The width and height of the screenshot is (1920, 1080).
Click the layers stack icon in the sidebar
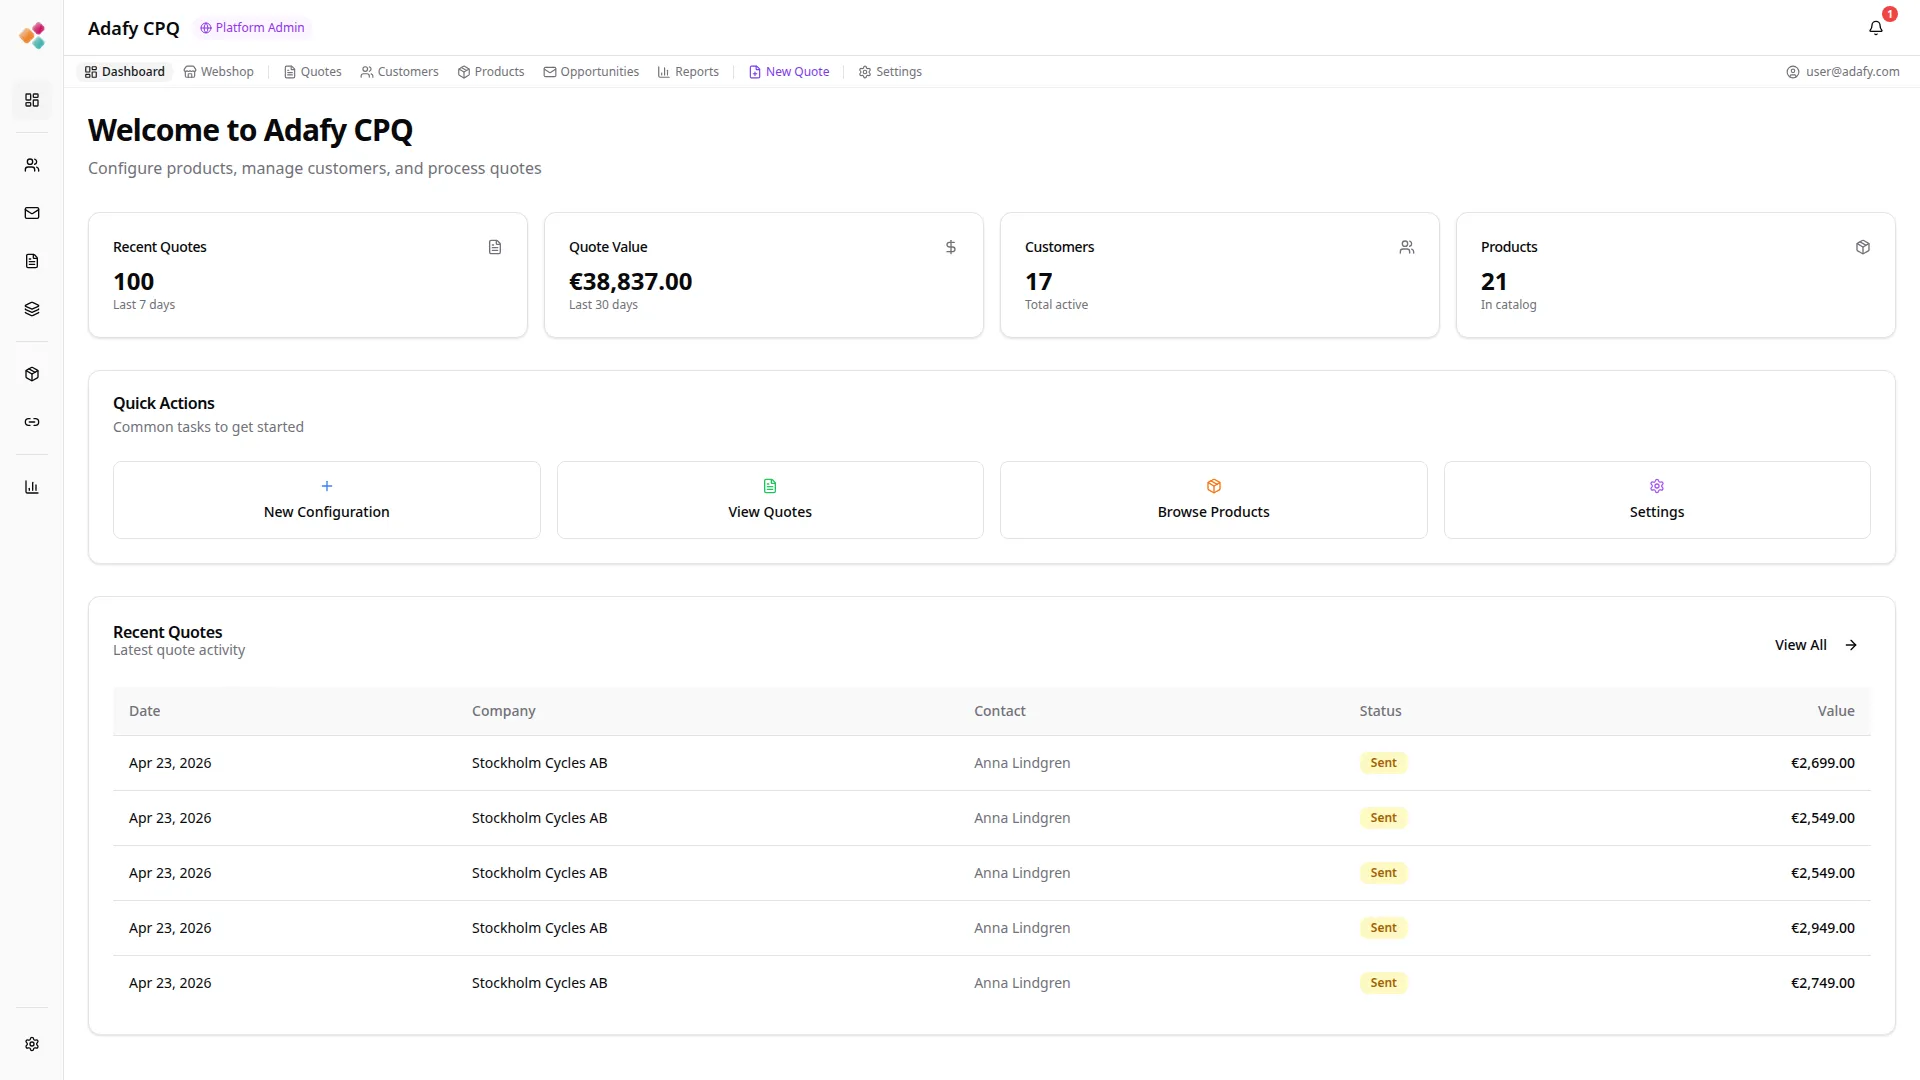point(32,309)
